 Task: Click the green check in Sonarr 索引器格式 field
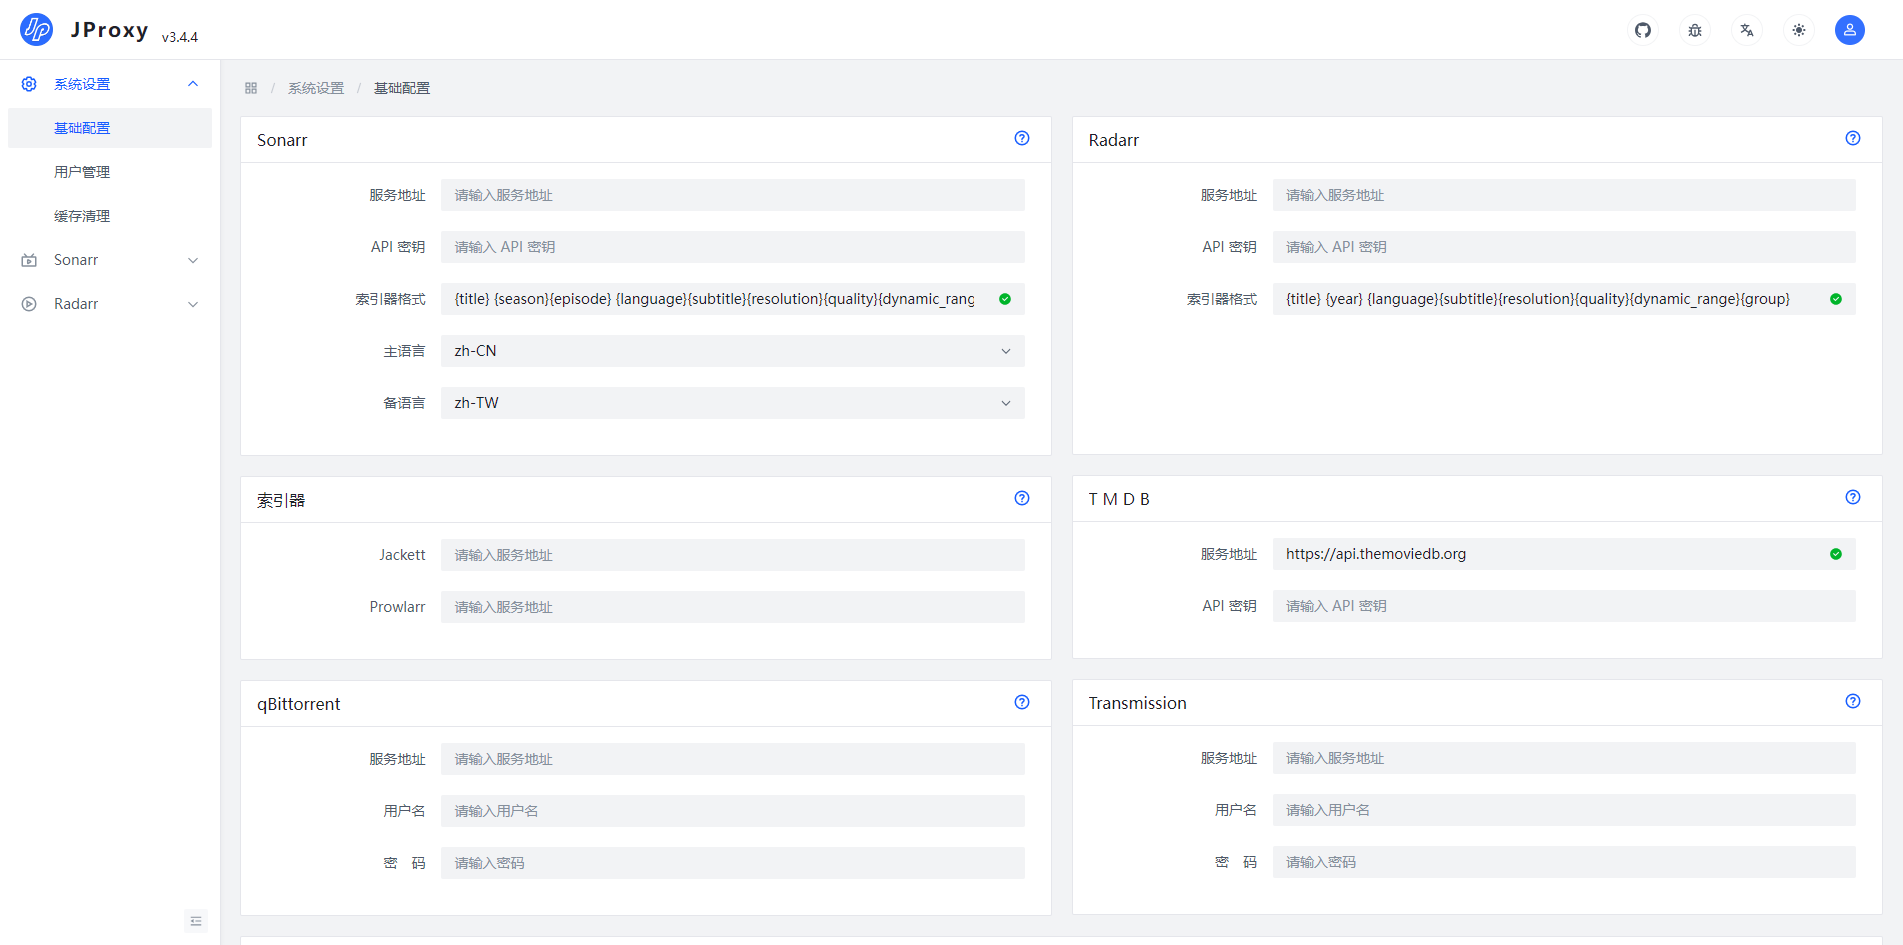coord(1005,299)
